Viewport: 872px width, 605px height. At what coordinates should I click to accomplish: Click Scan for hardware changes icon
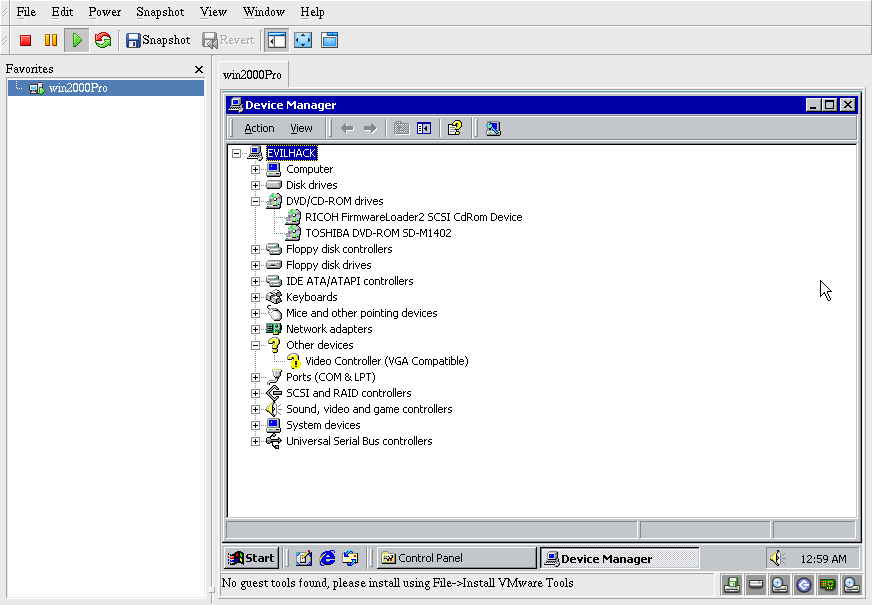coord(493,128)
